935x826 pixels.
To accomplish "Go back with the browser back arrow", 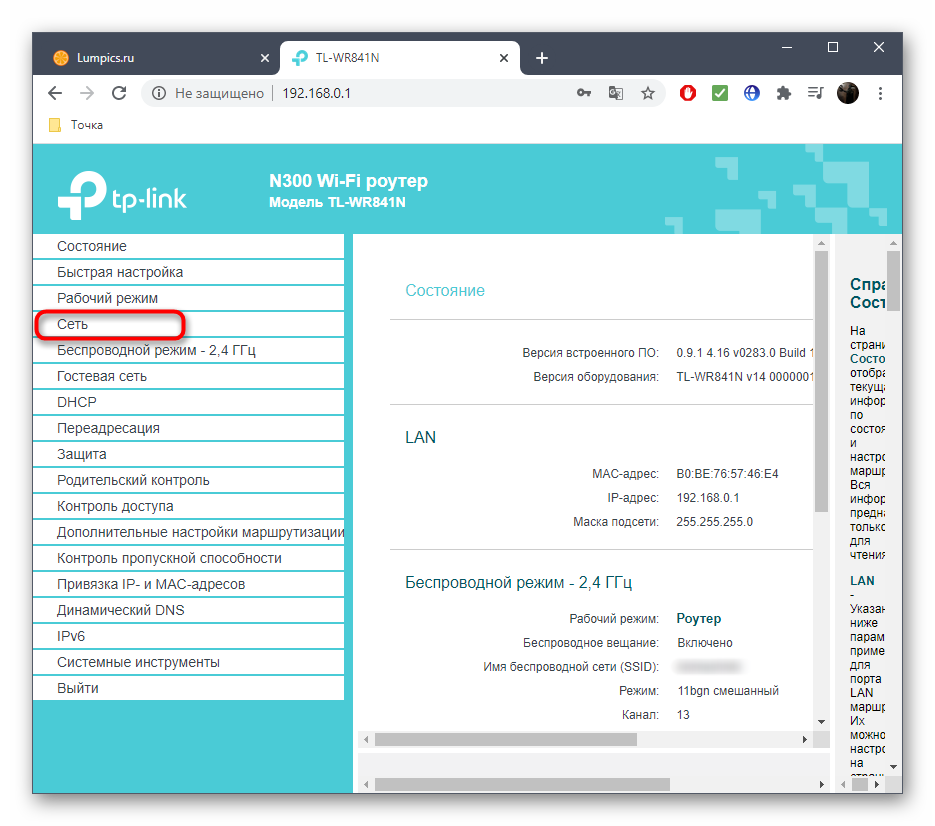I will click(55, 93).
